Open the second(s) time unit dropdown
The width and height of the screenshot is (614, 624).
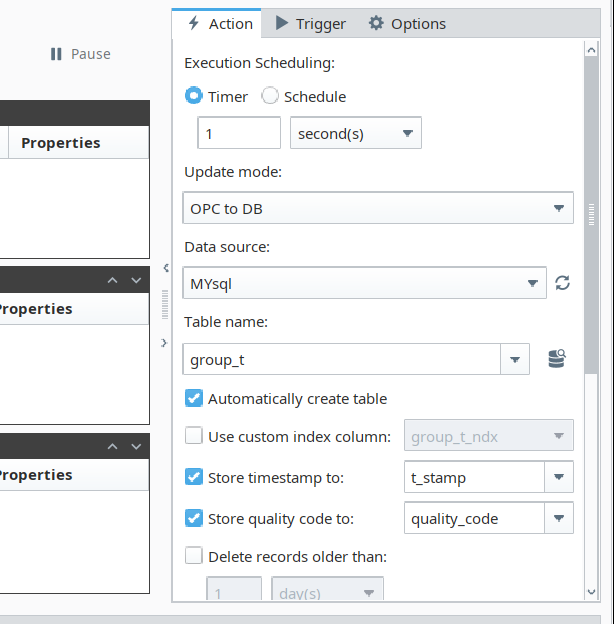coord(355,133)
